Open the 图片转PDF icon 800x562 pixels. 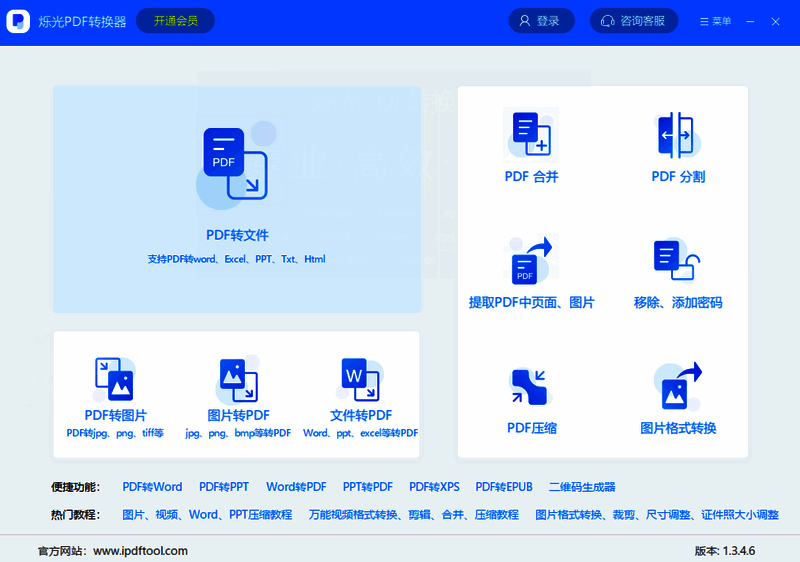(x=238, y=379)
